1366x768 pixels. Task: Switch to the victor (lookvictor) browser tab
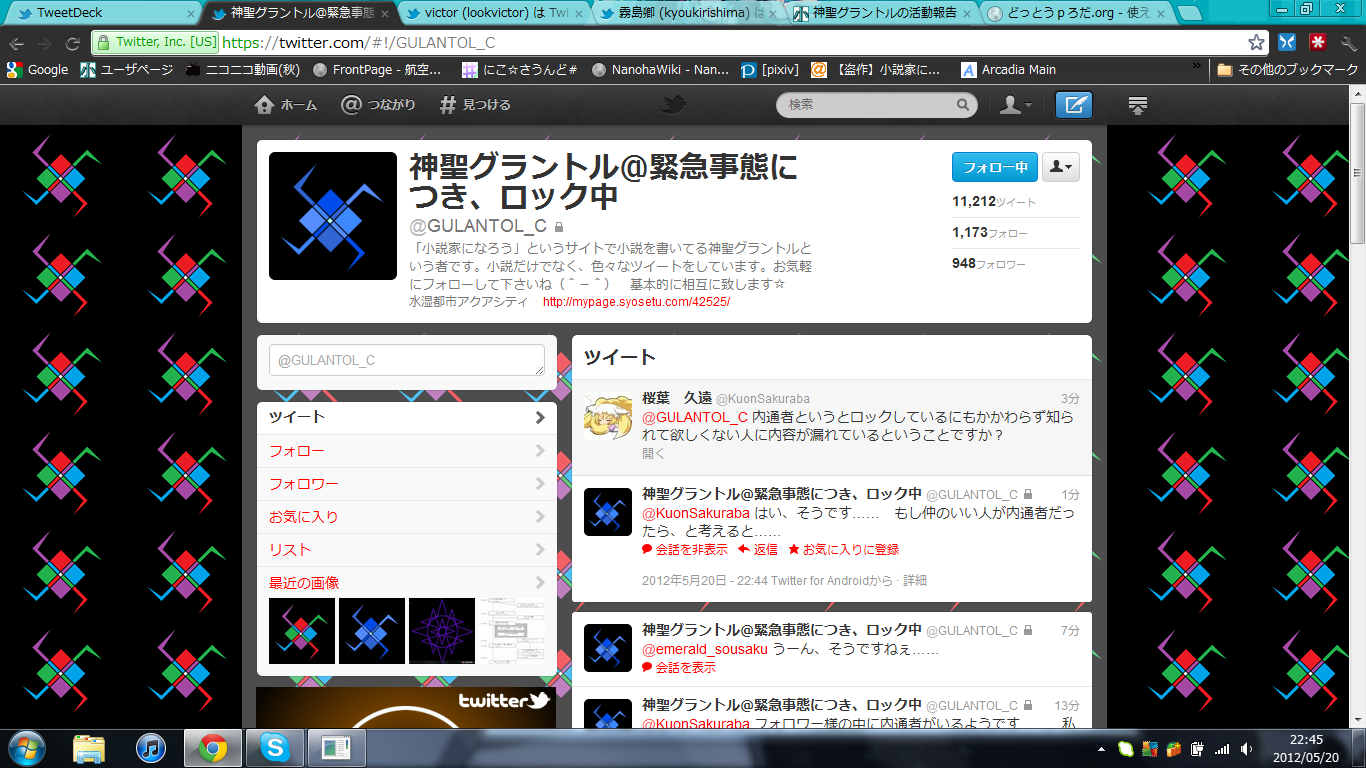coord(496,13)
